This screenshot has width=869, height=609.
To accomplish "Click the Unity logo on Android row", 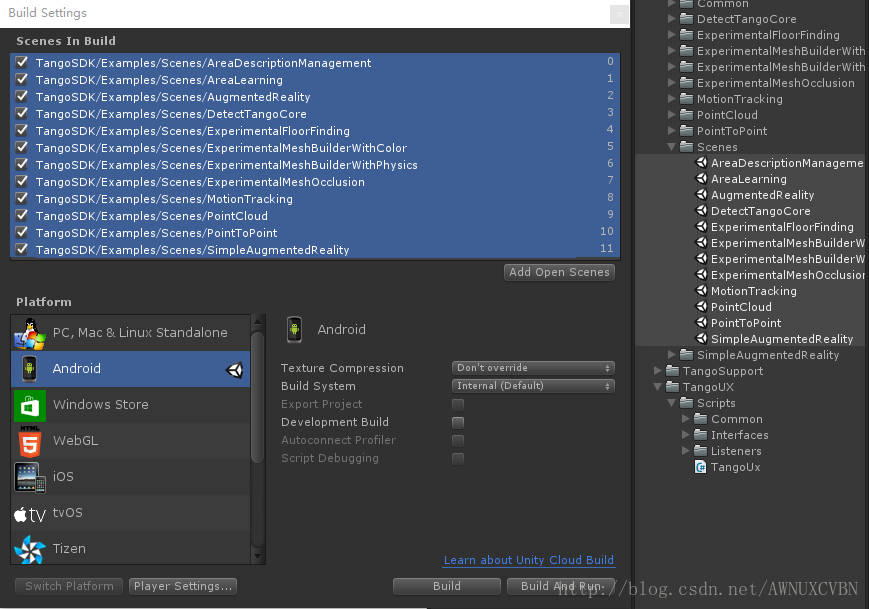I will coord(234,370).
